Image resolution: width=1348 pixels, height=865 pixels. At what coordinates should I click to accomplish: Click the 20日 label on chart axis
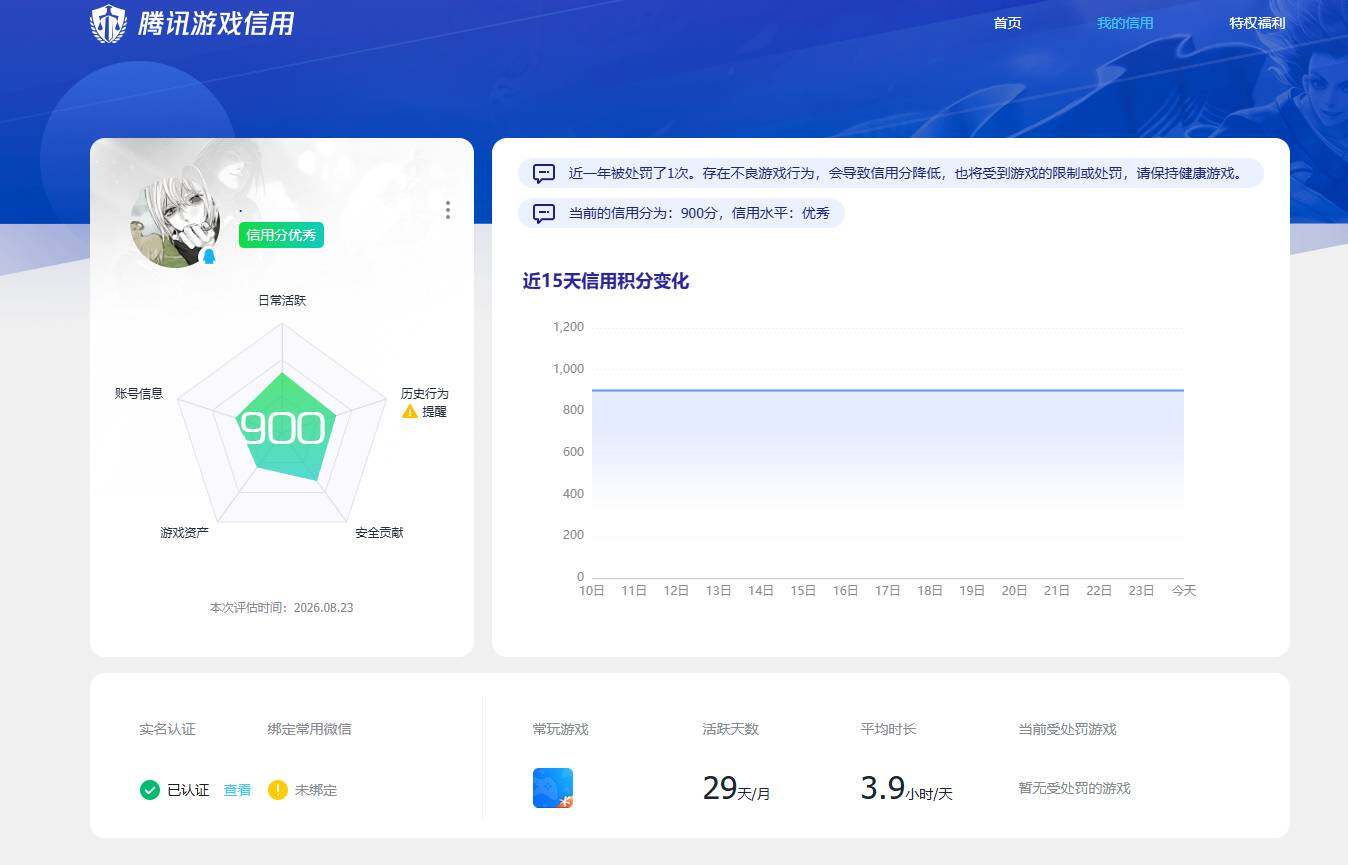(x=1014, y=590)
